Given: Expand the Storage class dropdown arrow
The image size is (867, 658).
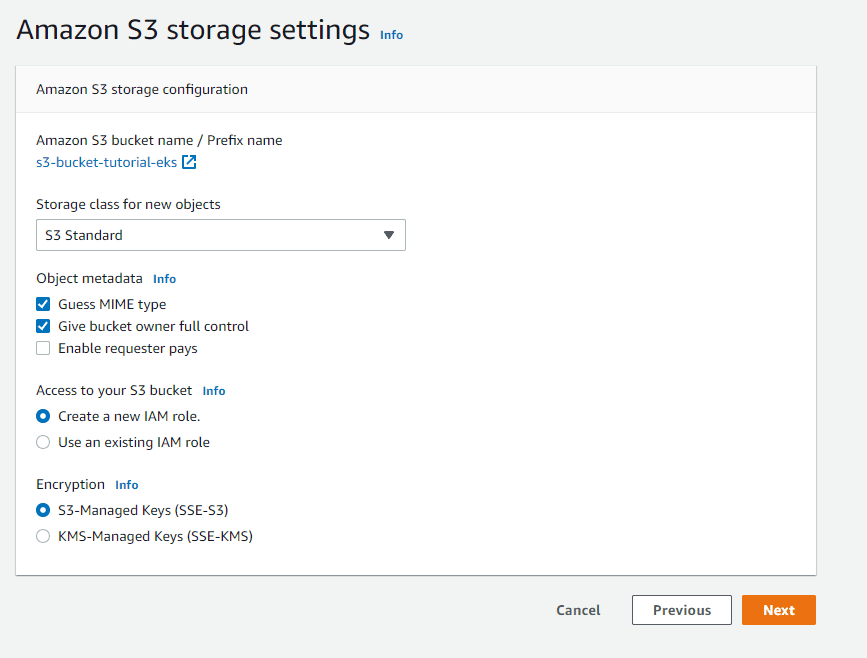Looking at the screenshot, I should coord(389,235).
